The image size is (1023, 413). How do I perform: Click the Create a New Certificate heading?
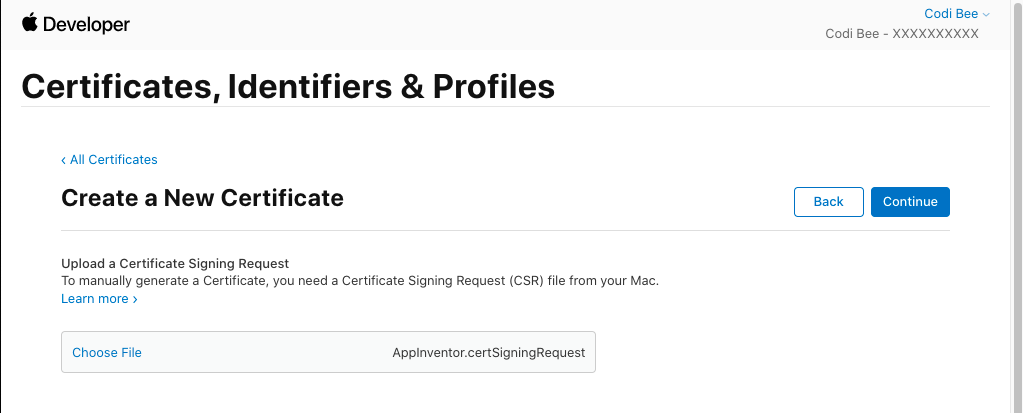coord(202,198)
